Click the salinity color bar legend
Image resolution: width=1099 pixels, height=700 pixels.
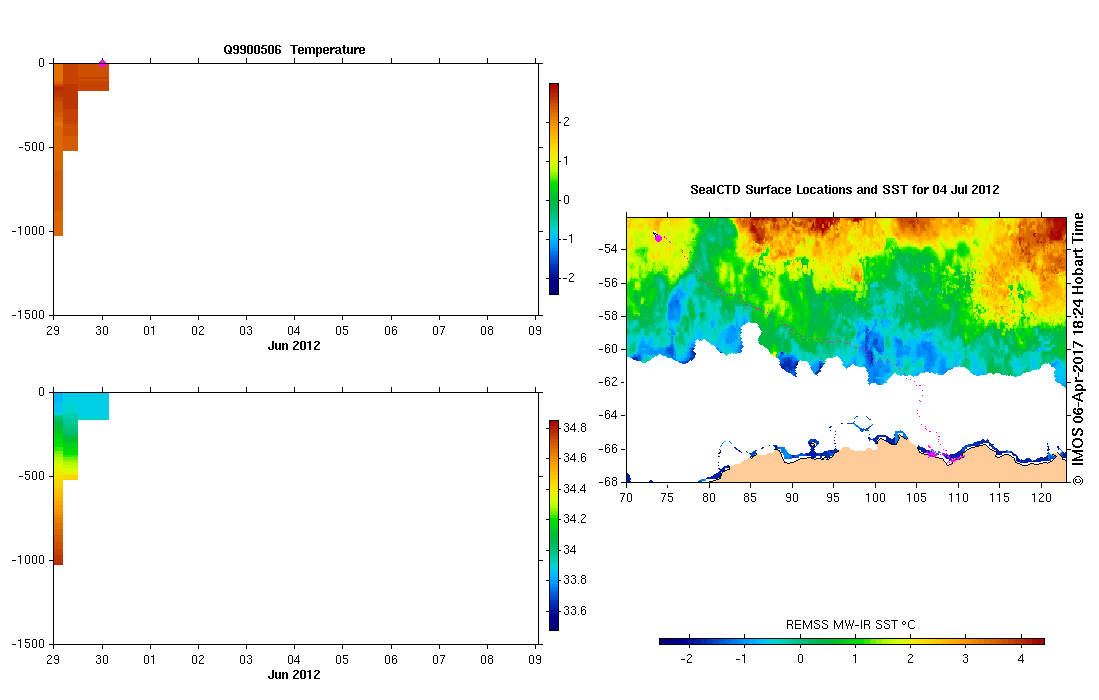(x=554, y=525)
